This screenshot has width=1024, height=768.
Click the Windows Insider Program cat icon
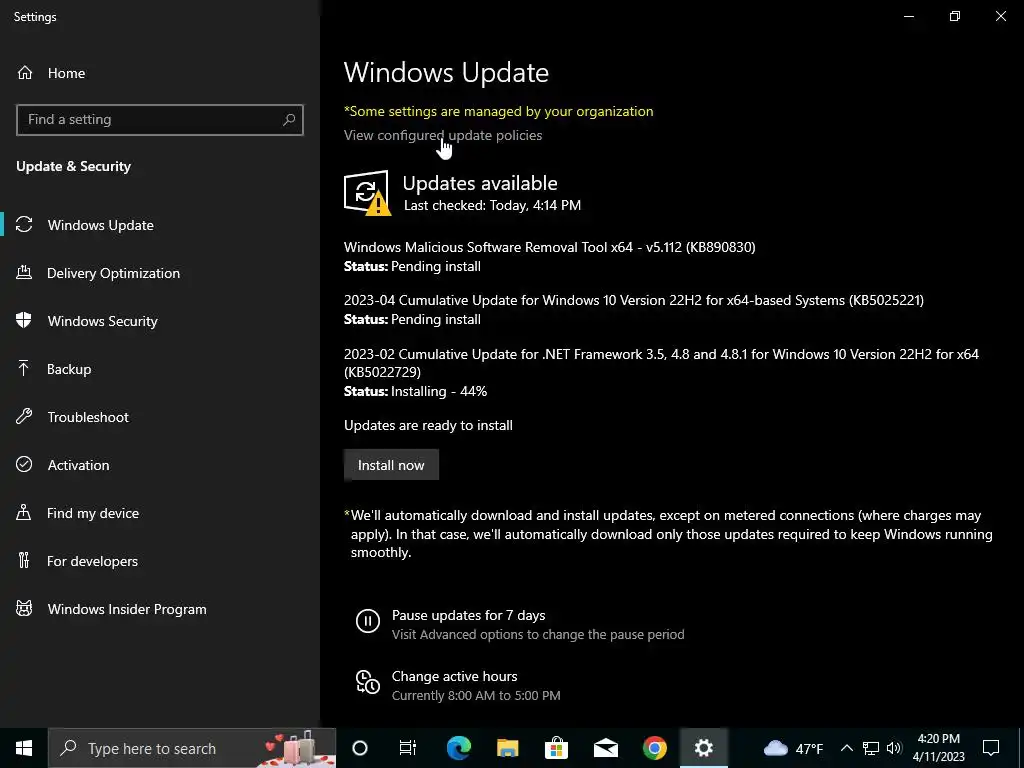coord(24,609)
